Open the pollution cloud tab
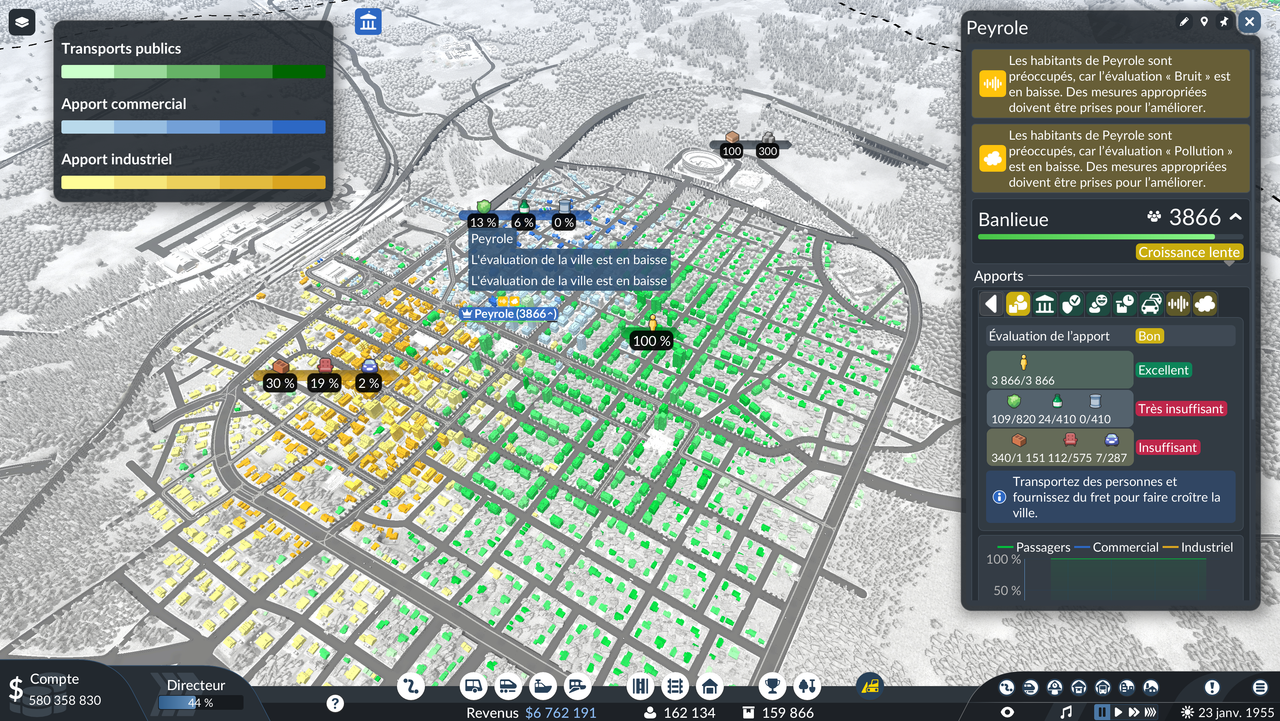Screen dimensions: 1280x721 [1205, 304]
